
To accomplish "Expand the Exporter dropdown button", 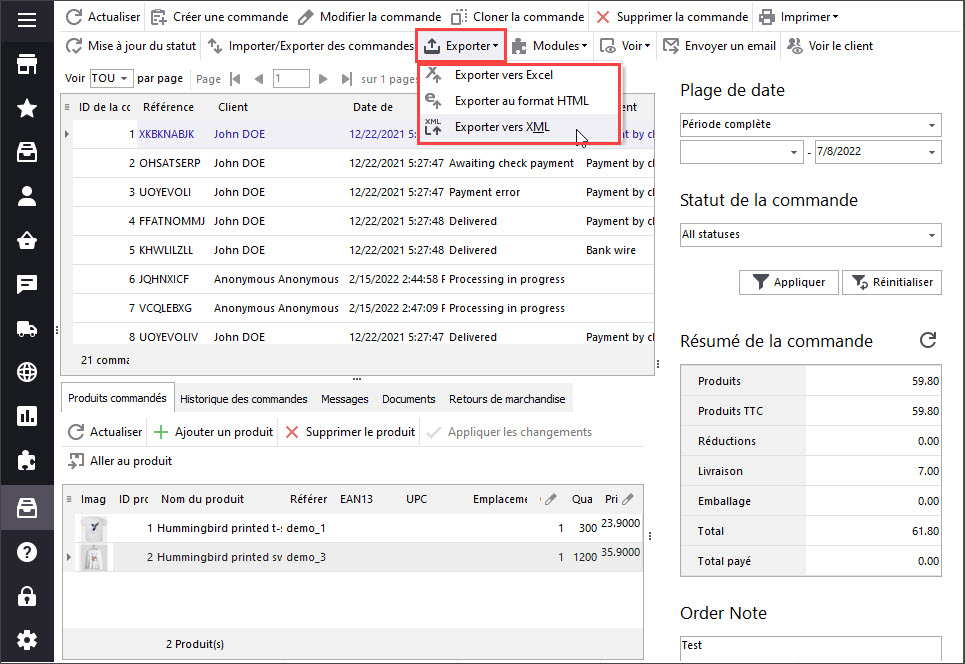I will [x=461, y=46].
